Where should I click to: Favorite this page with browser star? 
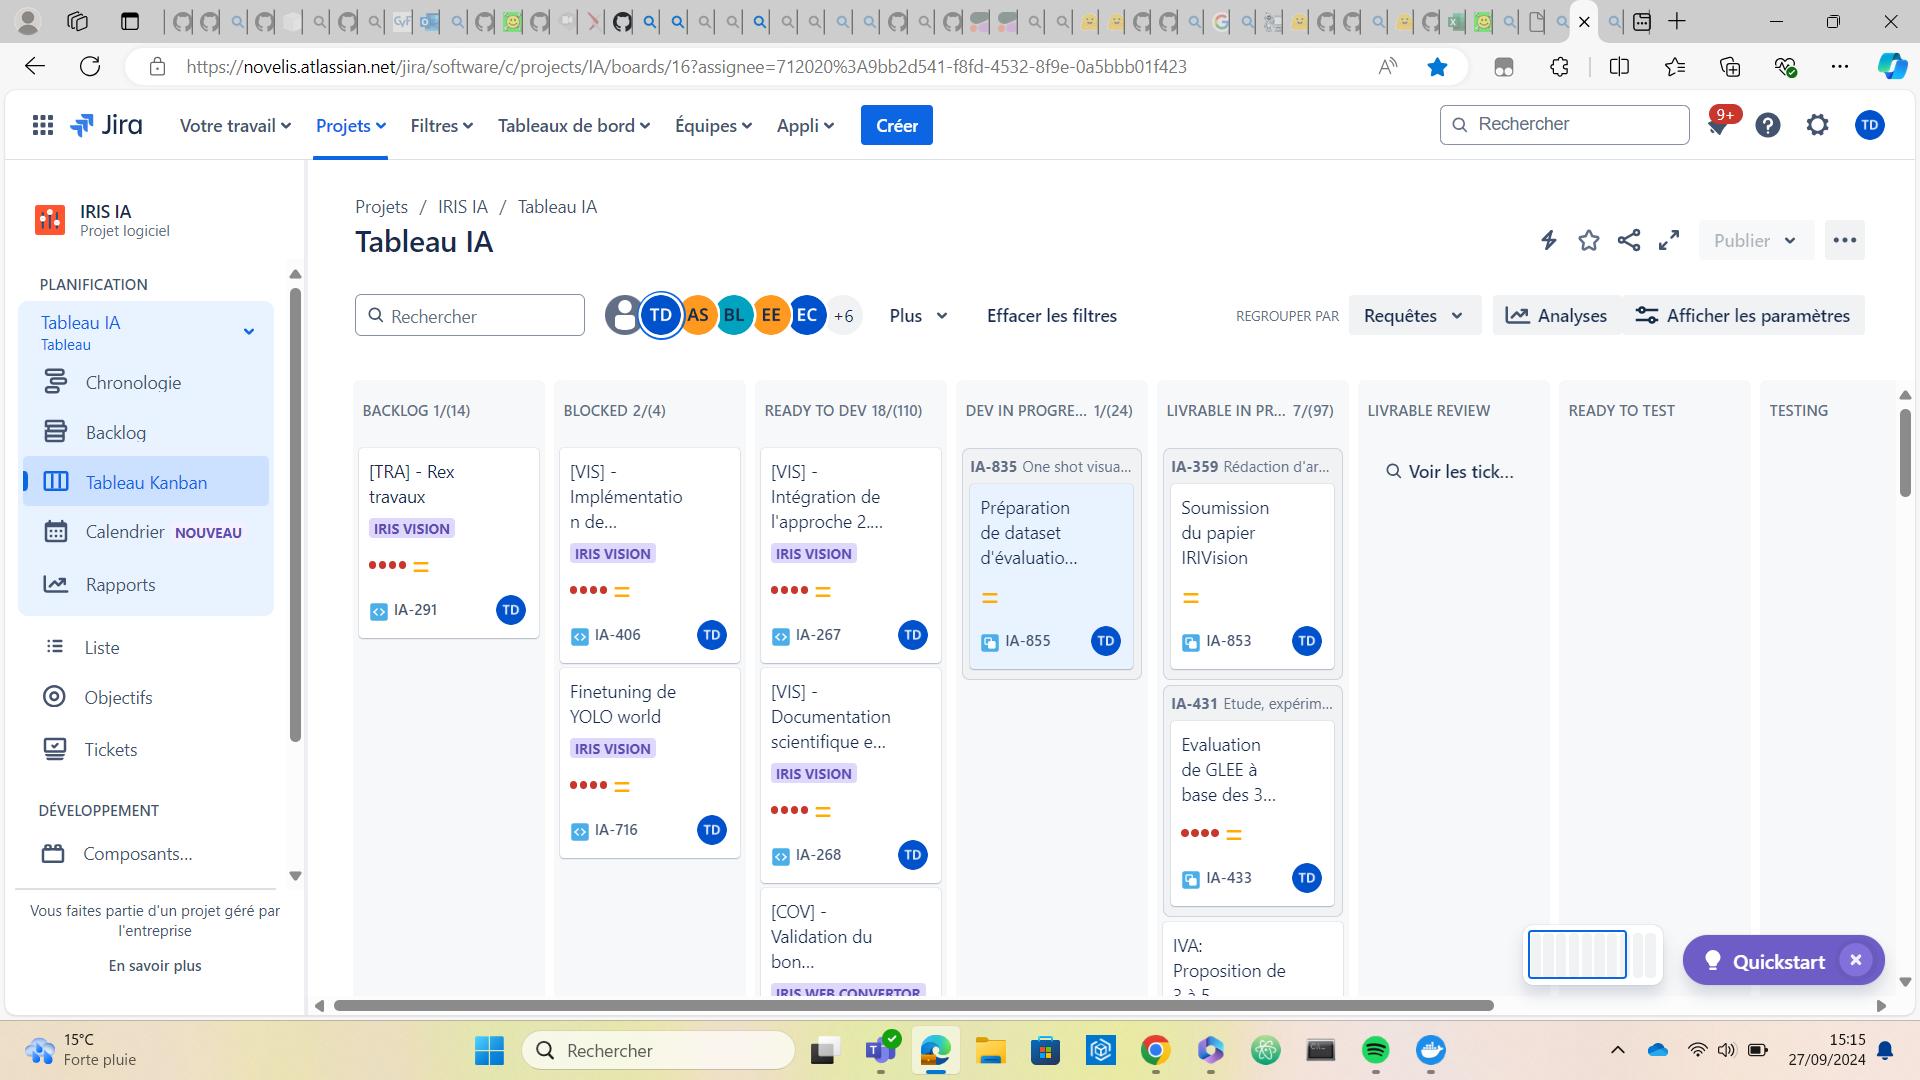1437,67
